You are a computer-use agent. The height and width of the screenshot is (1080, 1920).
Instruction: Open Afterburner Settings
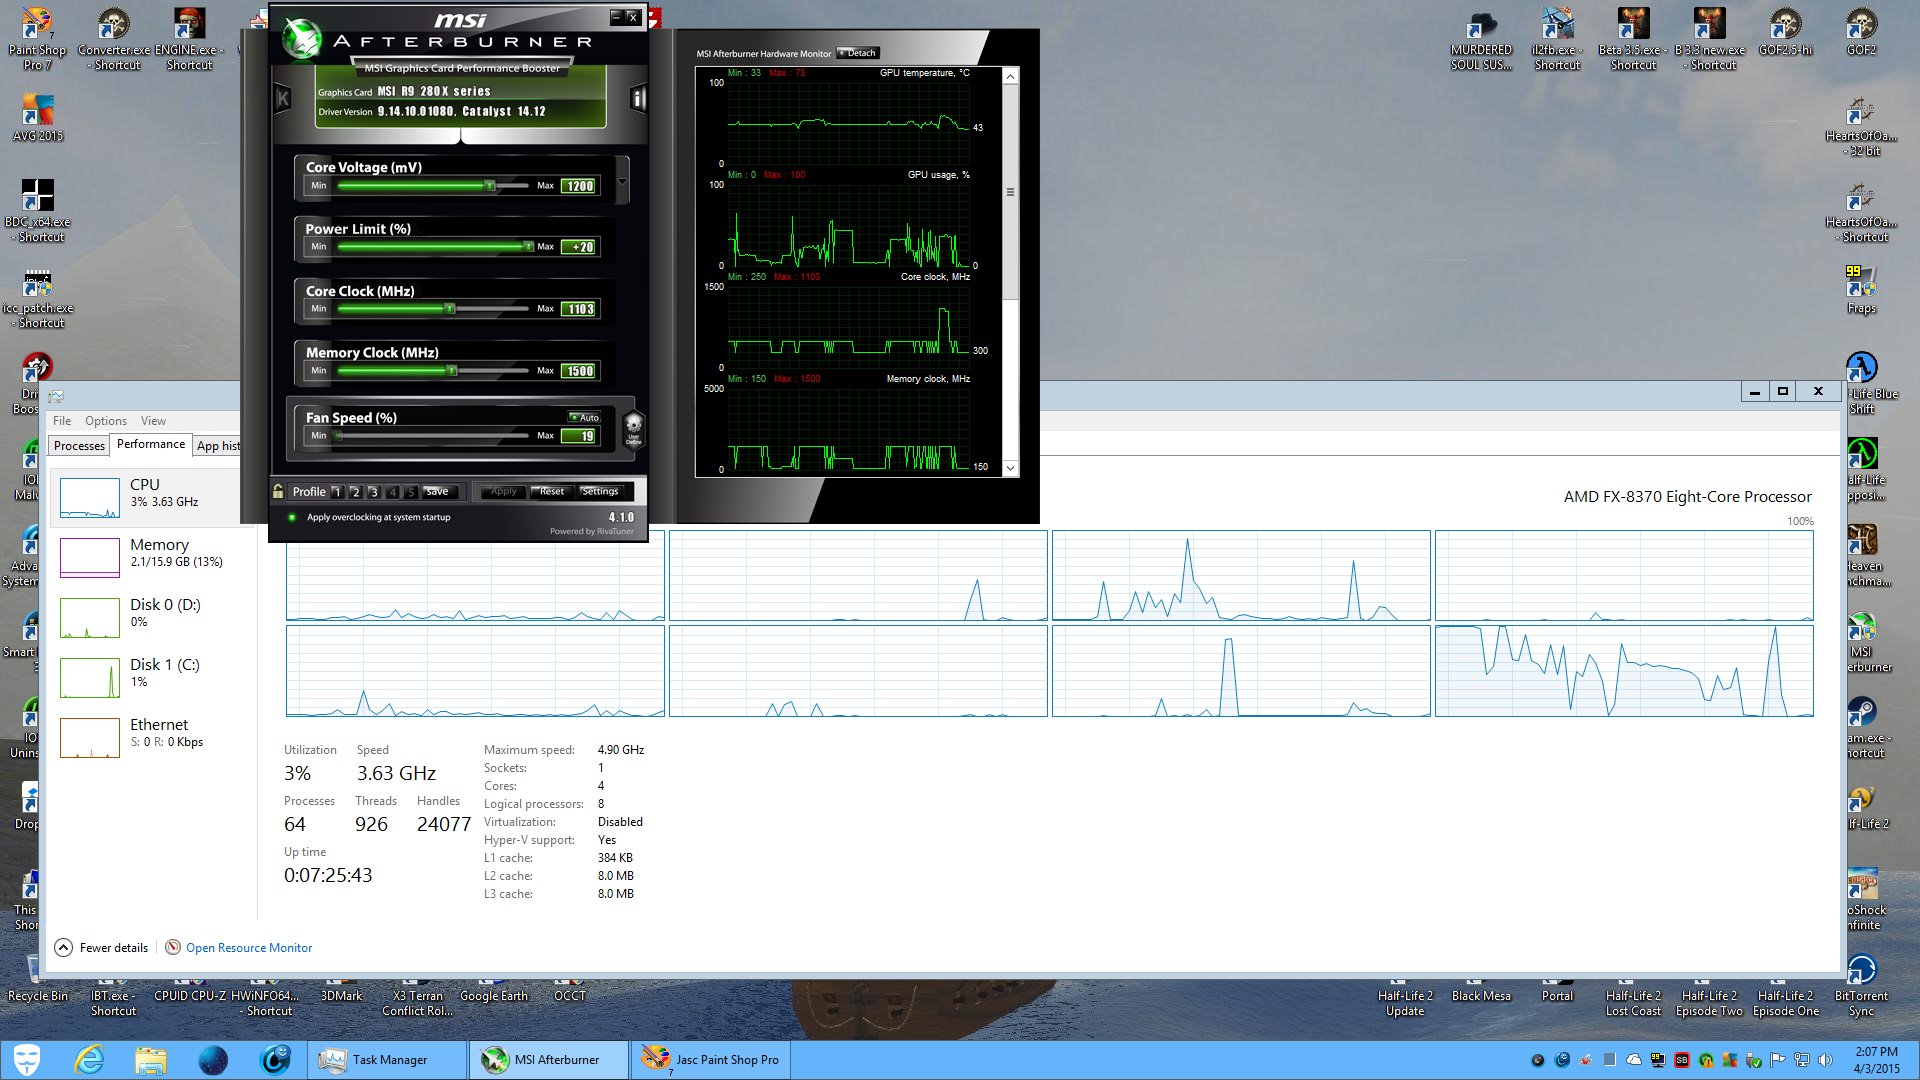[600, 491]
